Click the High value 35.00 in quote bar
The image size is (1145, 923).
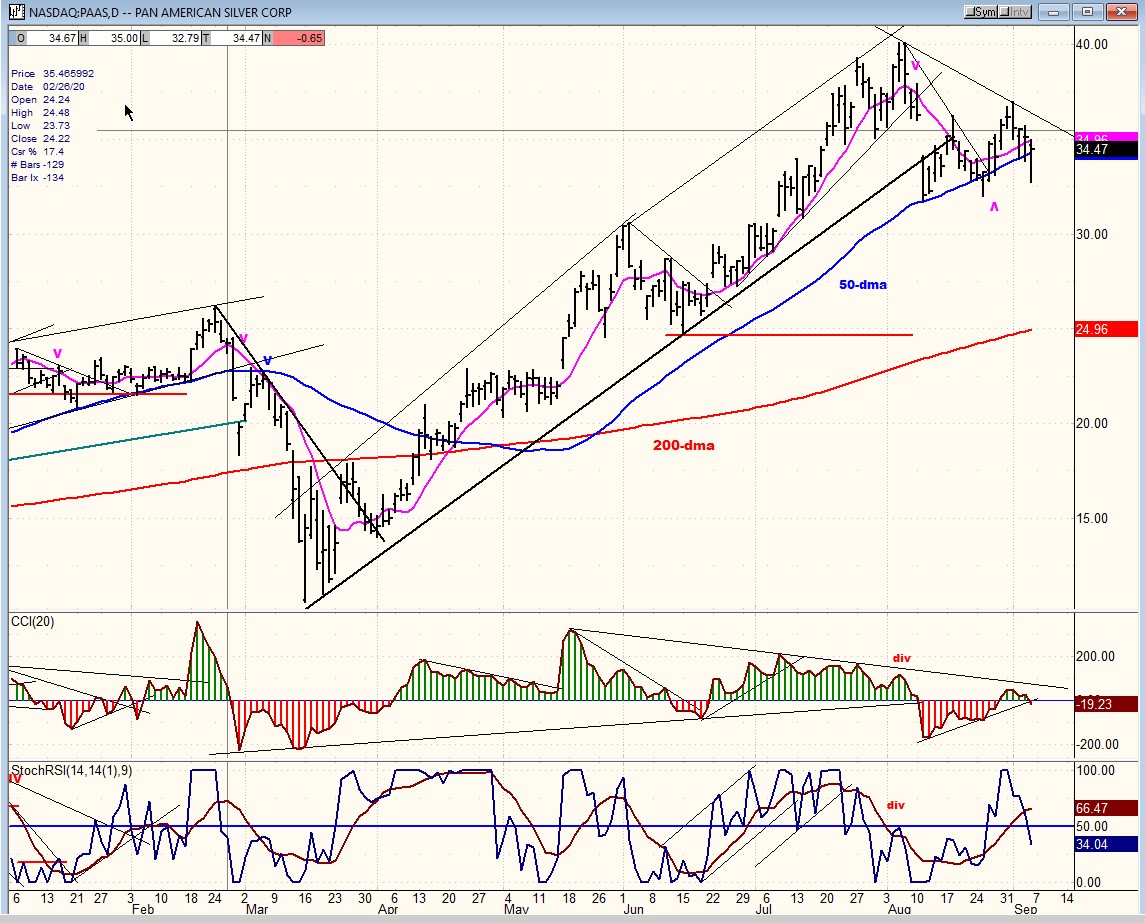(115, 38)
